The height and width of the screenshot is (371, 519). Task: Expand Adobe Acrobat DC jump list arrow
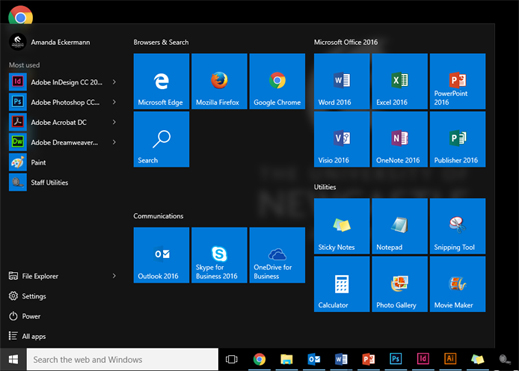[114, 122]
